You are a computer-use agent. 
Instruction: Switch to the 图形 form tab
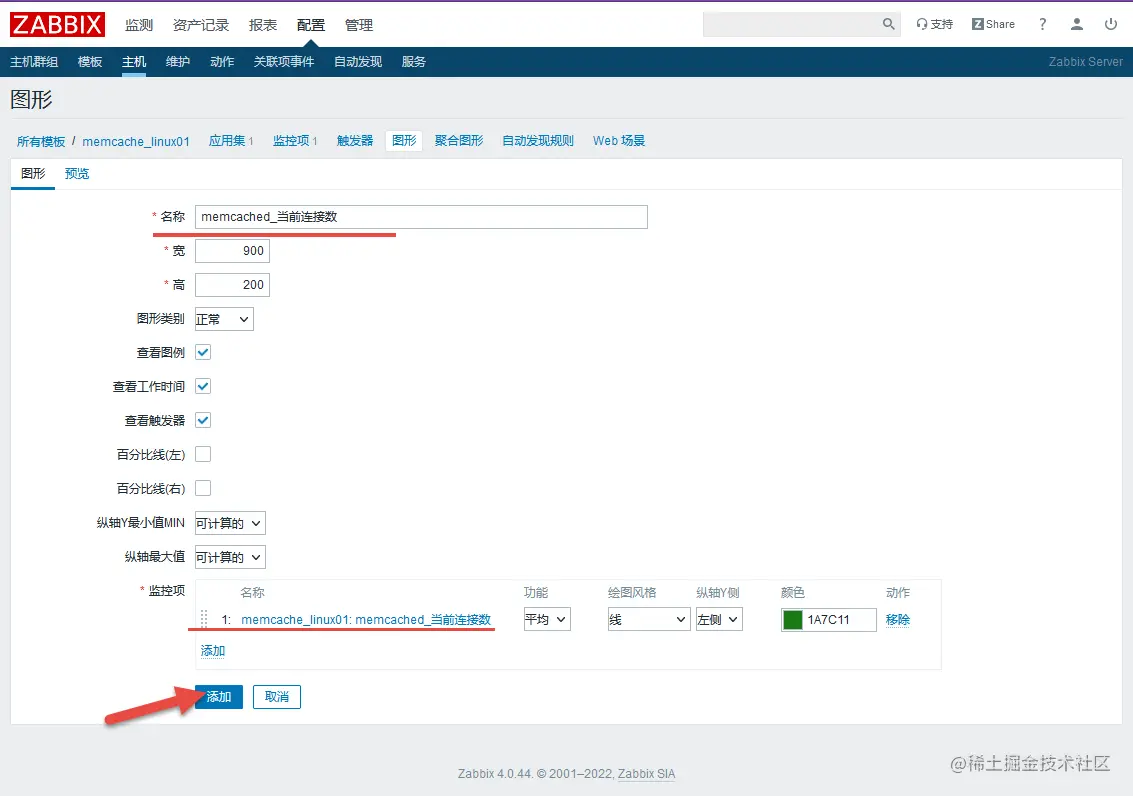tap(33, 173)
